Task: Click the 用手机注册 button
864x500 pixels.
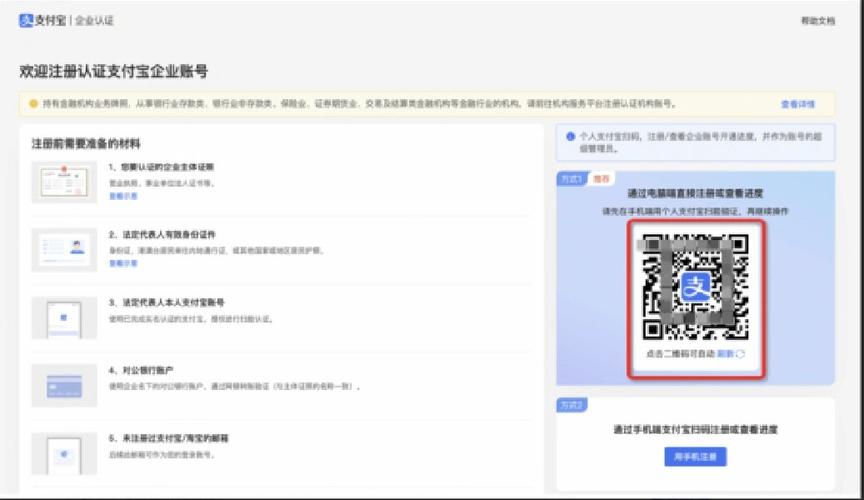Action: point(695,456)
